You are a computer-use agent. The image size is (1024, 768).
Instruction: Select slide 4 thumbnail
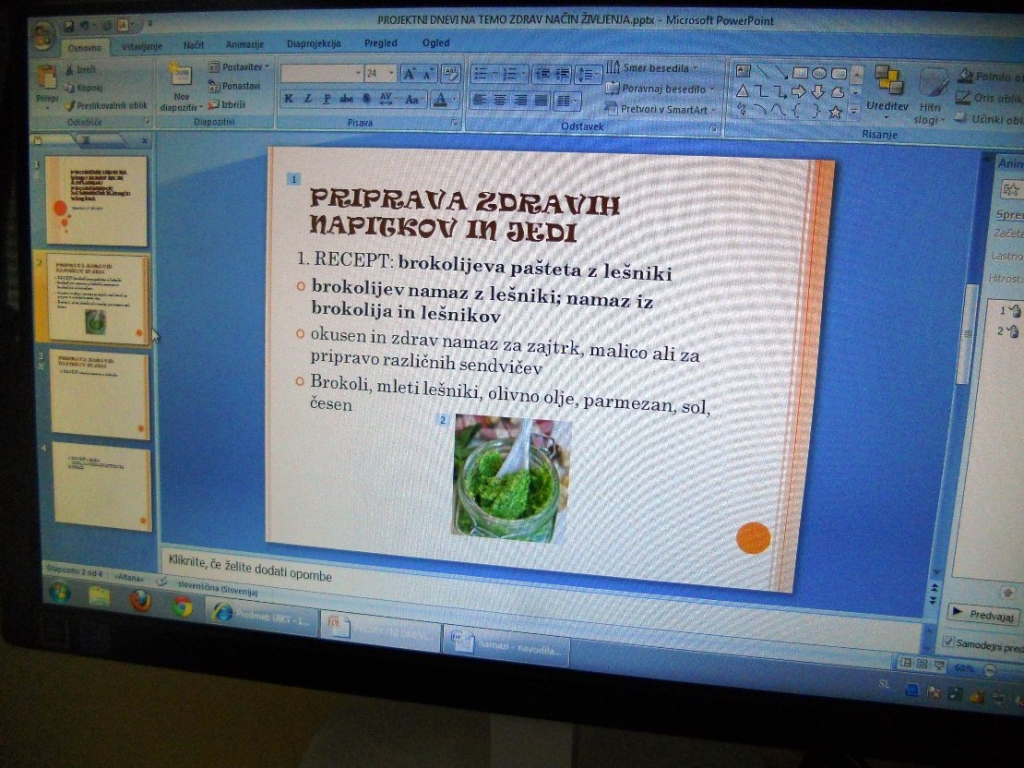pyautogui.click(x=102, y=487)
